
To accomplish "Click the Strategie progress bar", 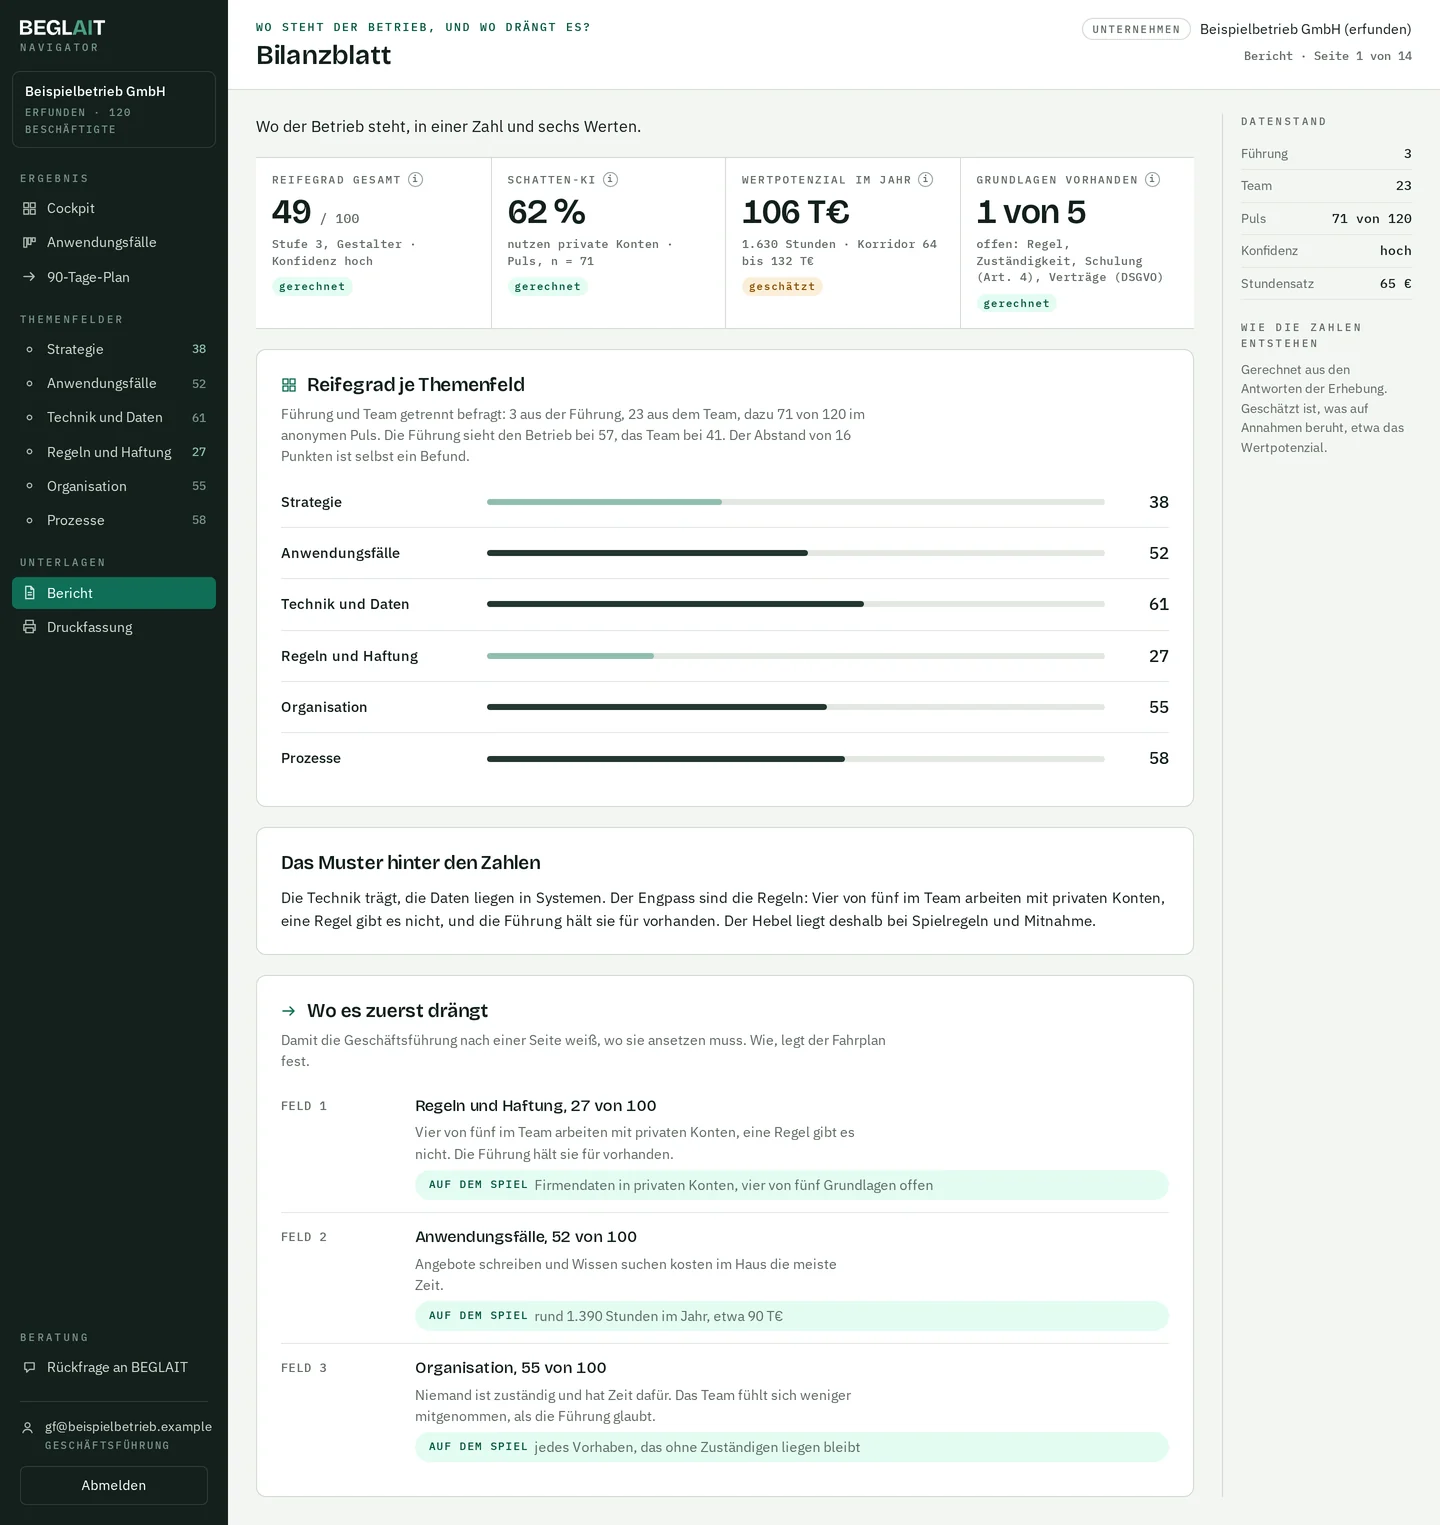I will tap(796, 502).
